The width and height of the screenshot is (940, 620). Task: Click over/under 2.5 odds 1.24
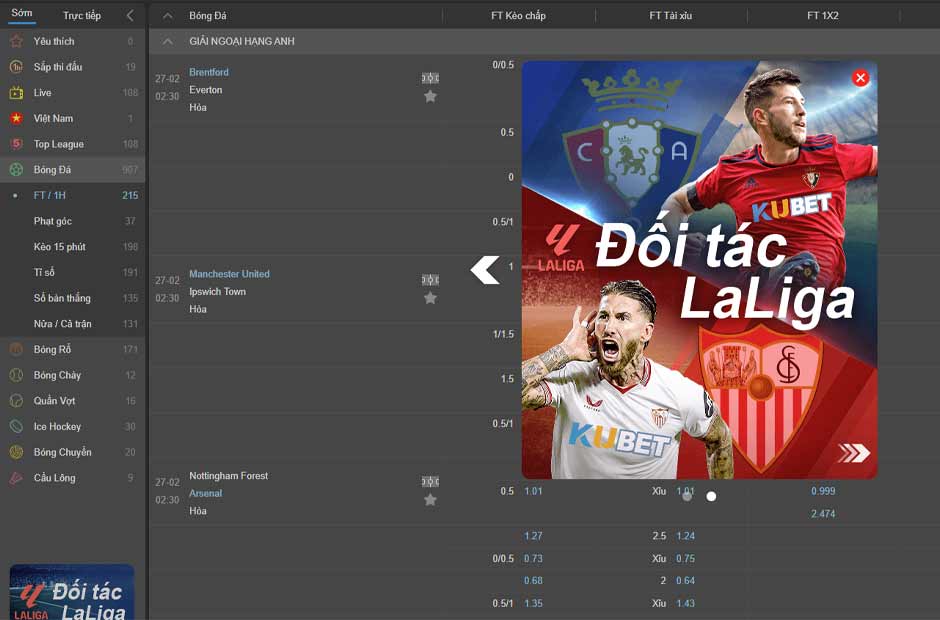pos(685,536)
